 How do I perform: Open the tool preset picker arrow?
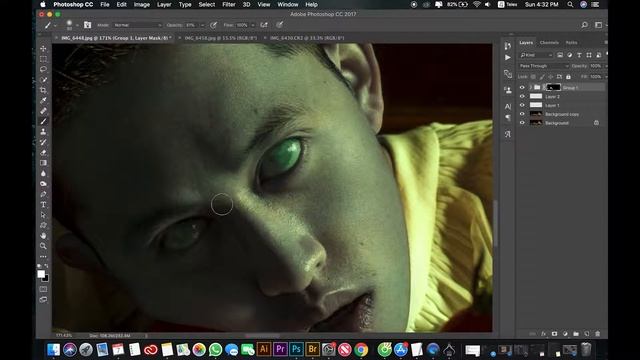click(55, 25)
